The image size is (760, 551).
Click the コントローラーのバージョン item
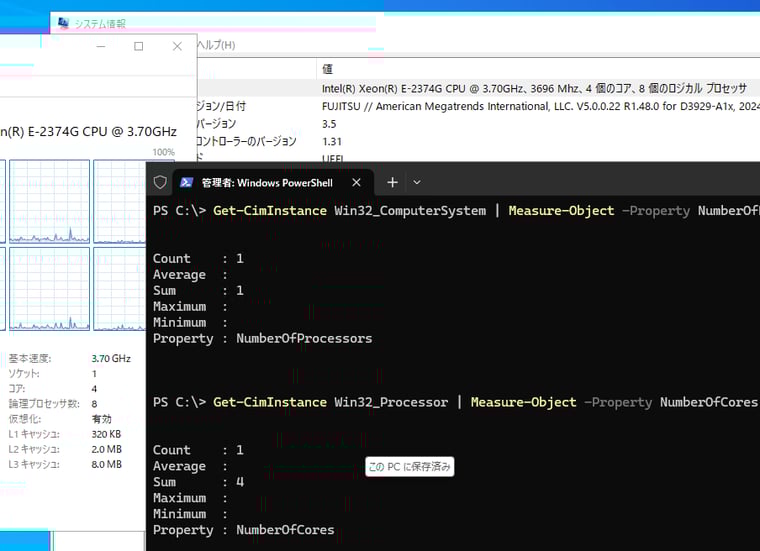coord(246,142)
